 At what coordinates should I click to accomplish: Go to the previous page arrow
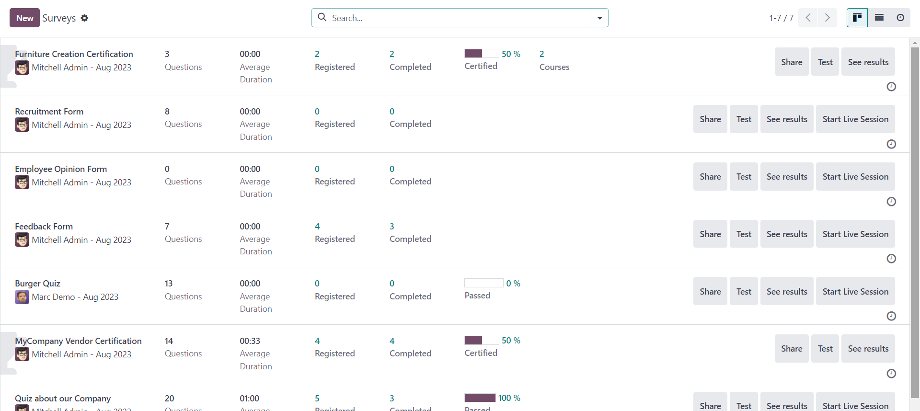(x=809, y=18)
